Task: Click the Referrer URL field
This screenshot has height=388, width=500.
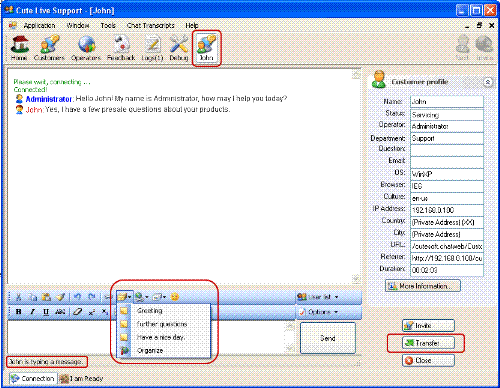Action: tap(447, 258)
